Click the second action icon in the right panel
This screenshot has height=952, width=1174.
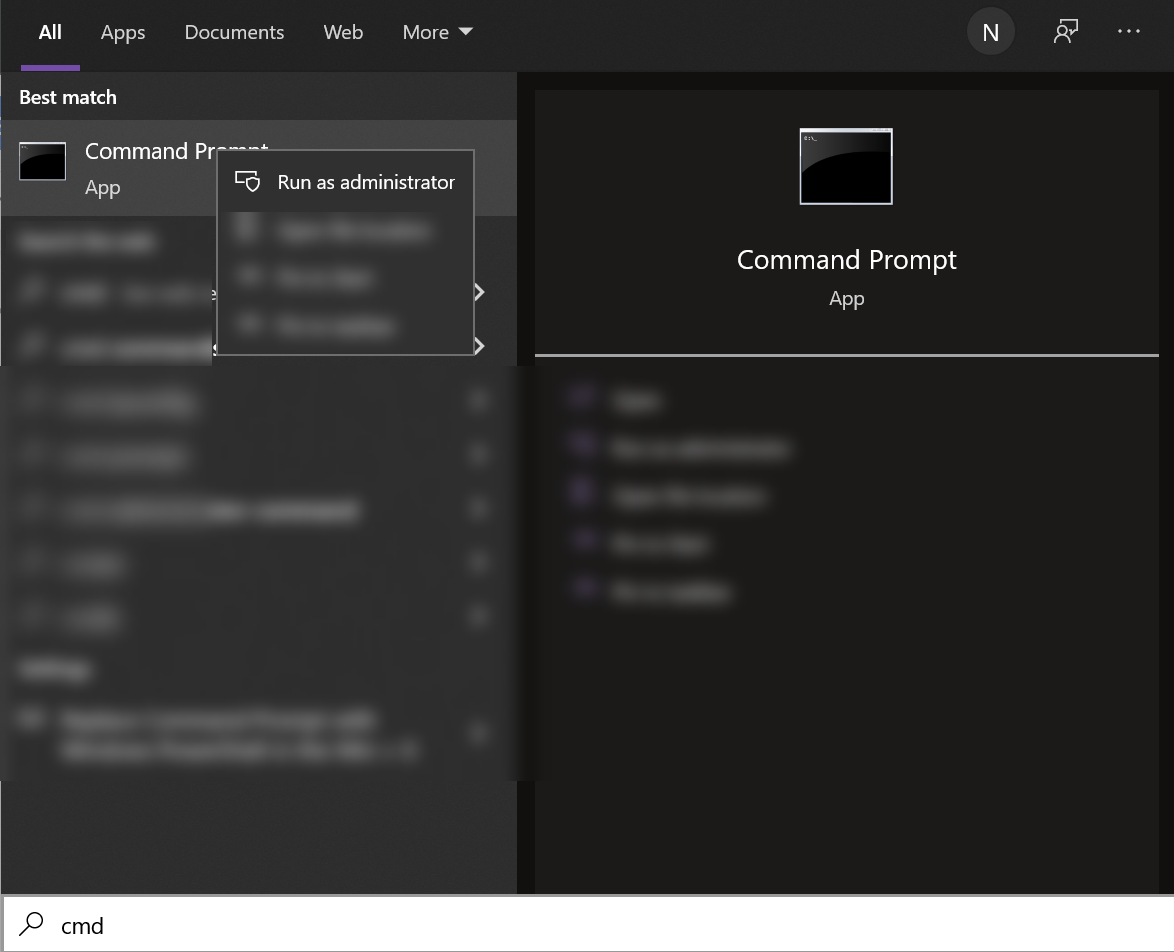(x=583, y=447)
